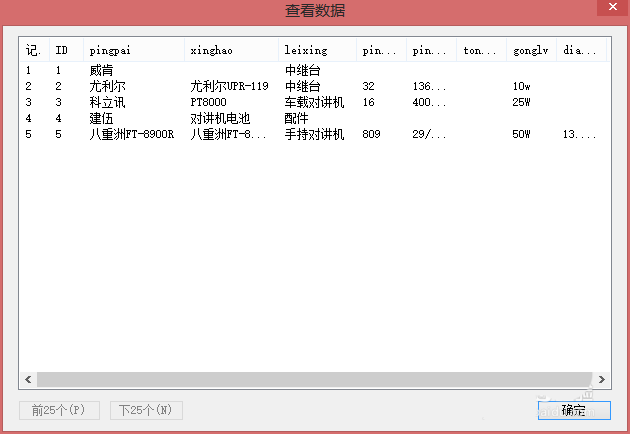Click the 确定 confirm button

coord(574,410)
